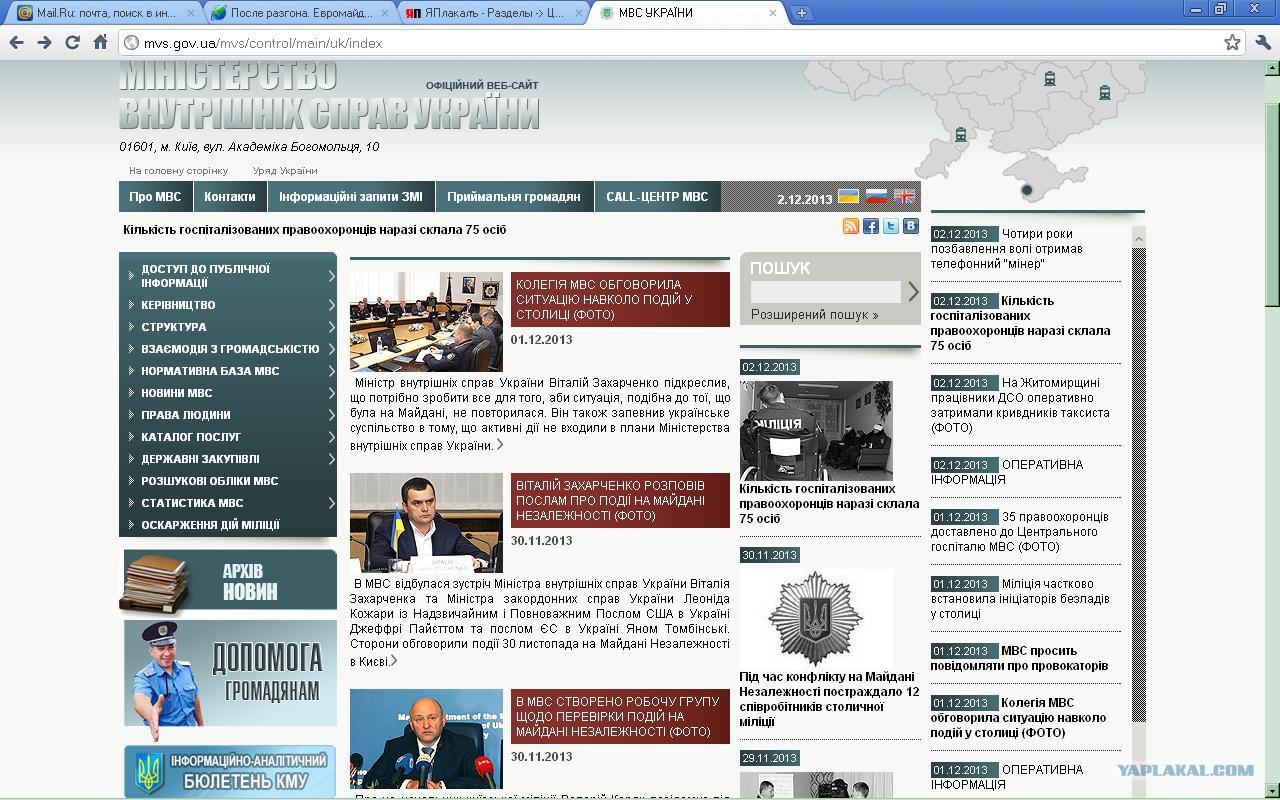Switch to the ЯПлакалъ browser tab
This screenshot has height=800, width=1280.
494,13
